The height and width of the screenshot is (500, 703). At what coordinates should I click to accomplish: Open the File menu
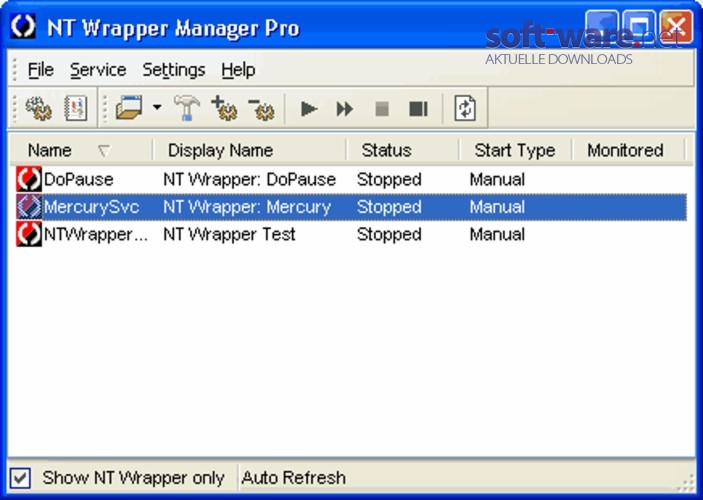point(41,70)
